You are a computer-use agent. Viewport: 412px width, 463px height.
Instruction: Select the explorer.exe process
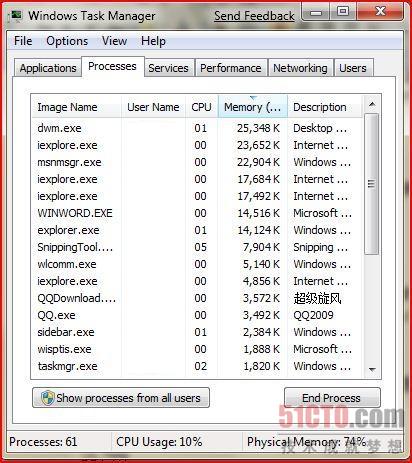click(x=197, y=230)
